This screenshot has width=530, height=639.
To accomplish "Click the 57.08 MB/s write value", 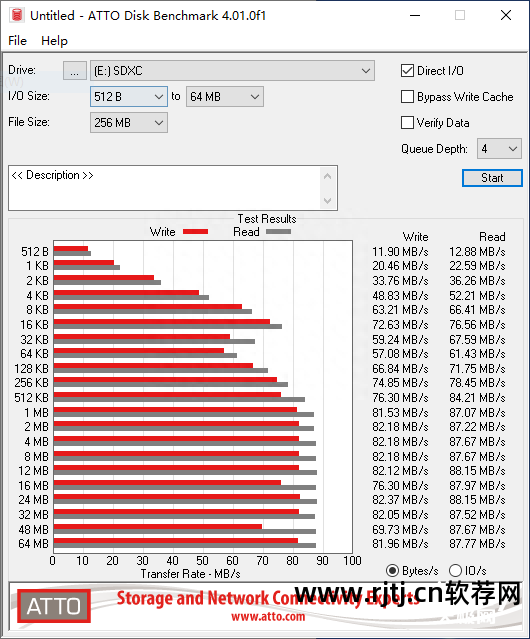I will coord(400,354).
